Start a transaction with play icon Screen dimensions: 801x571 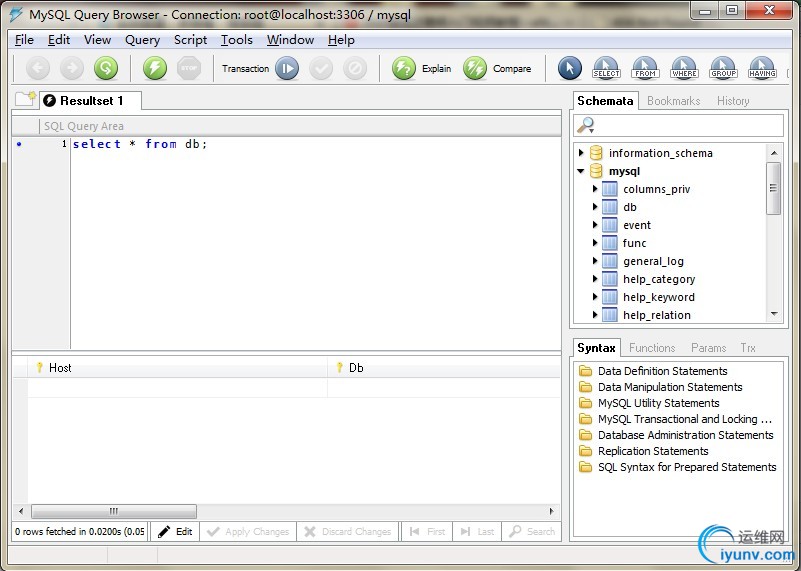[x=287, y=68]
